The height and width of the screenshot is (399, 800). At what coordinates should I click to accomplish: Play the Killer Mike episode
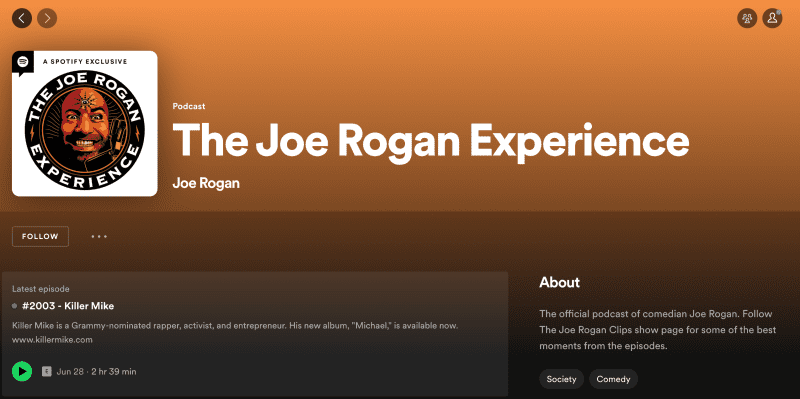click(22, 371)
